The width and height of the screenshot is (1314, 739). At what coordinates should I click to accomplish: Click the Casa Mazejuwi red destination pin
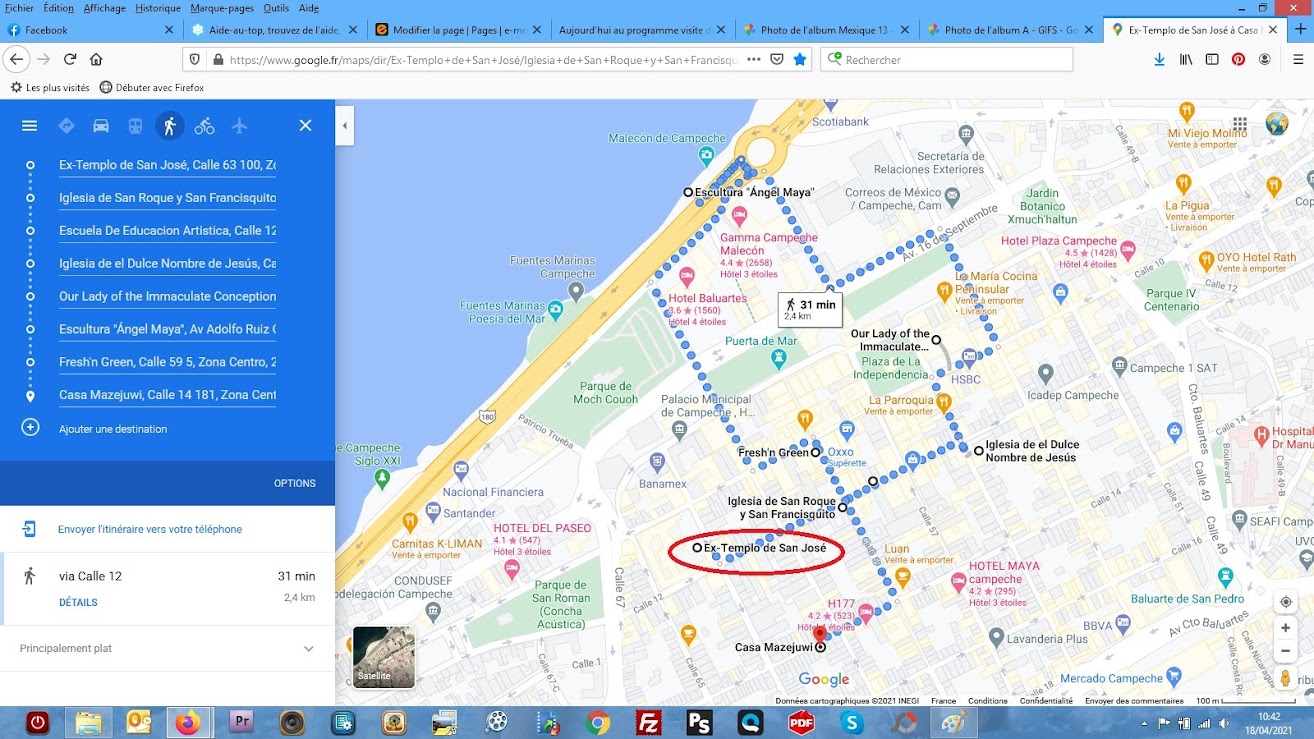coord(820,635)
